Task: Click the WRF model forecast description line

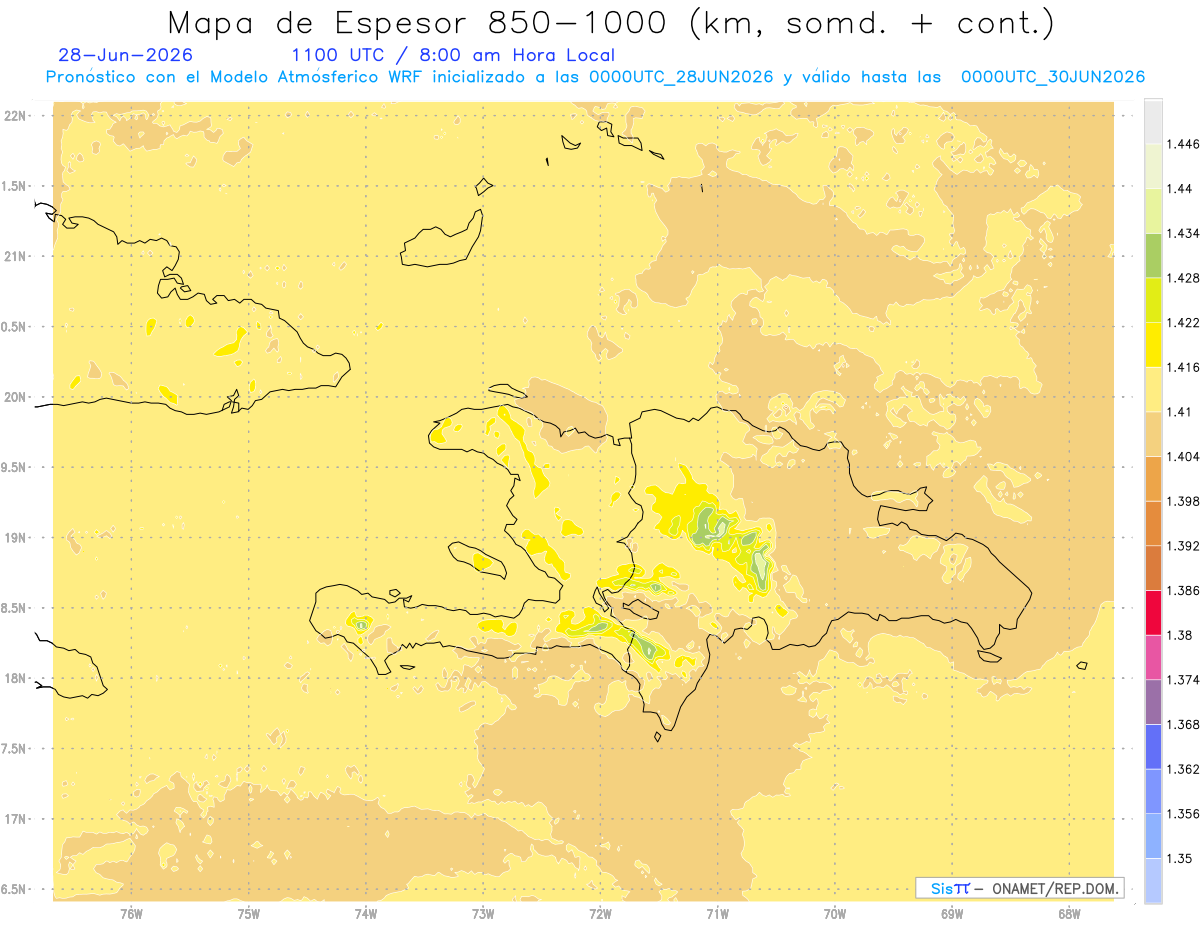Action: pos(595,77)
